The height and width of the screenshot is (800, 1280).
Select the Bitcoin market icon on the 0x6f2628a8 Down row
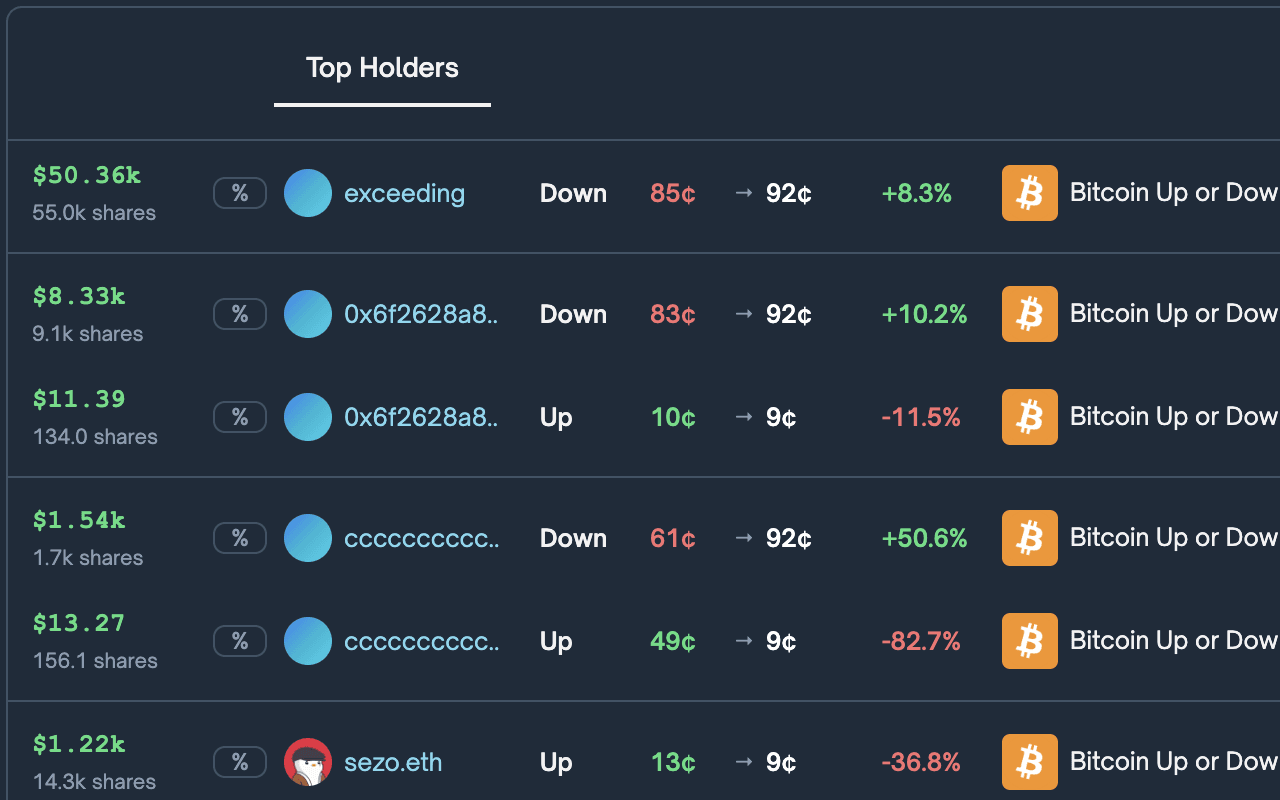click(1029, 313)
